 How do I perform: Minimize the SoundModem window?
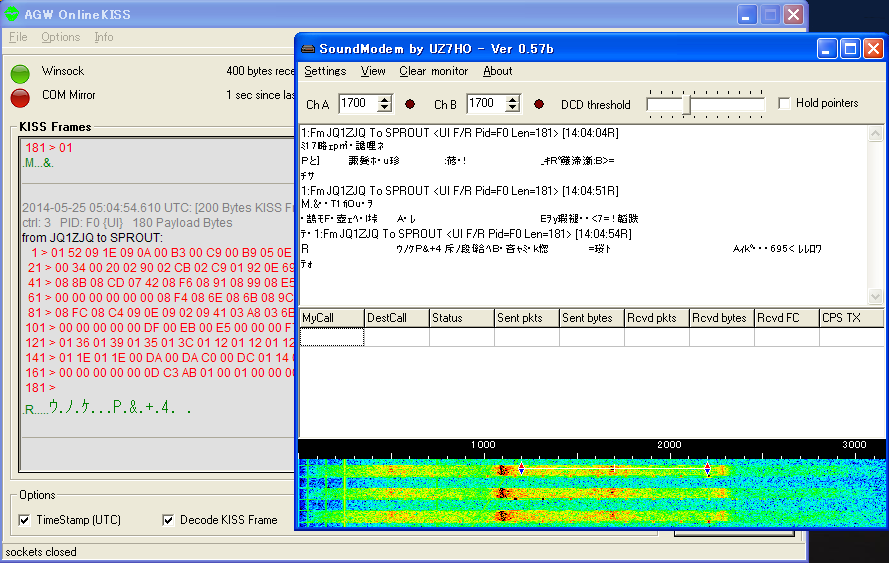[x=827, y=49]
